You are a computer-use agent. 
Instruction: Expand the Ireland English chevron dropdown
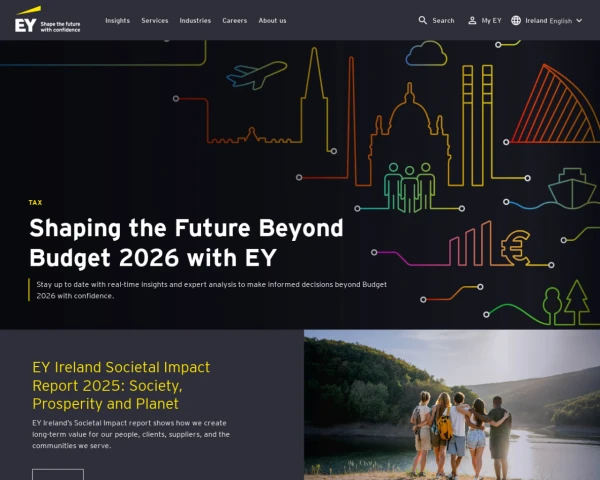click(x=579, y=20)
